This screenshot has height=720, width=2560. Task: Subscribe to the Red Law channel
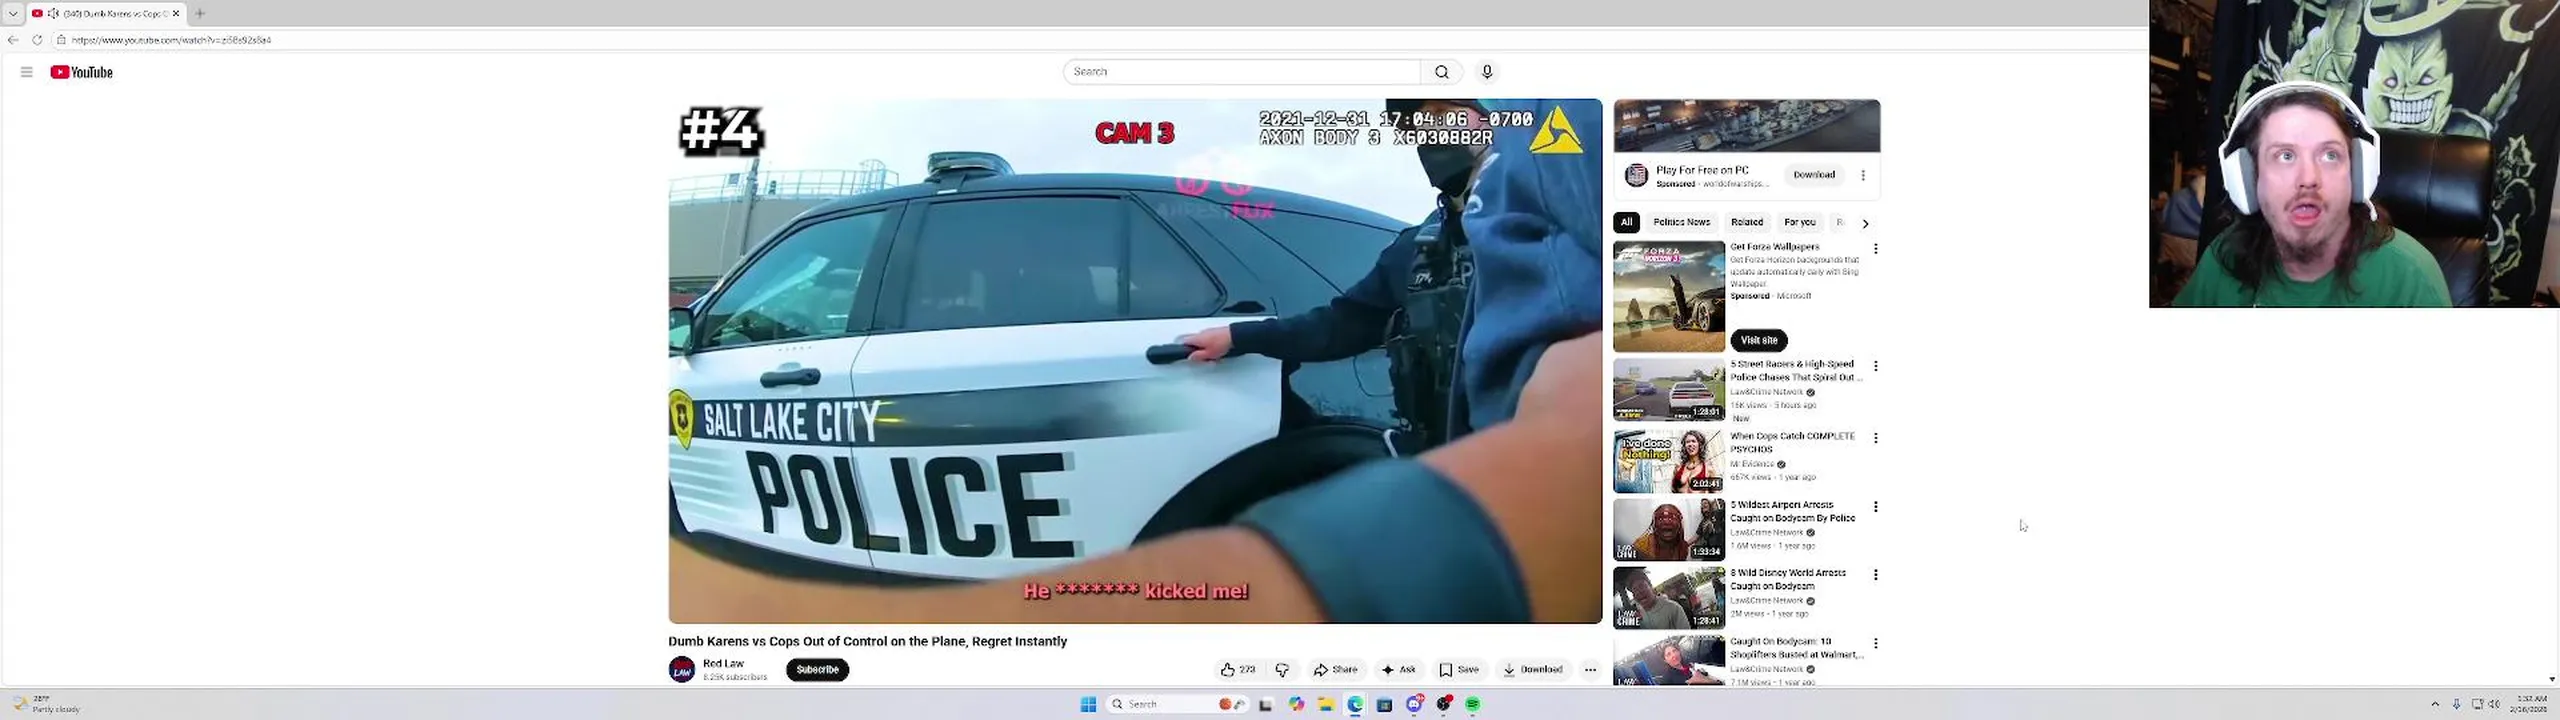pos(817,670)
